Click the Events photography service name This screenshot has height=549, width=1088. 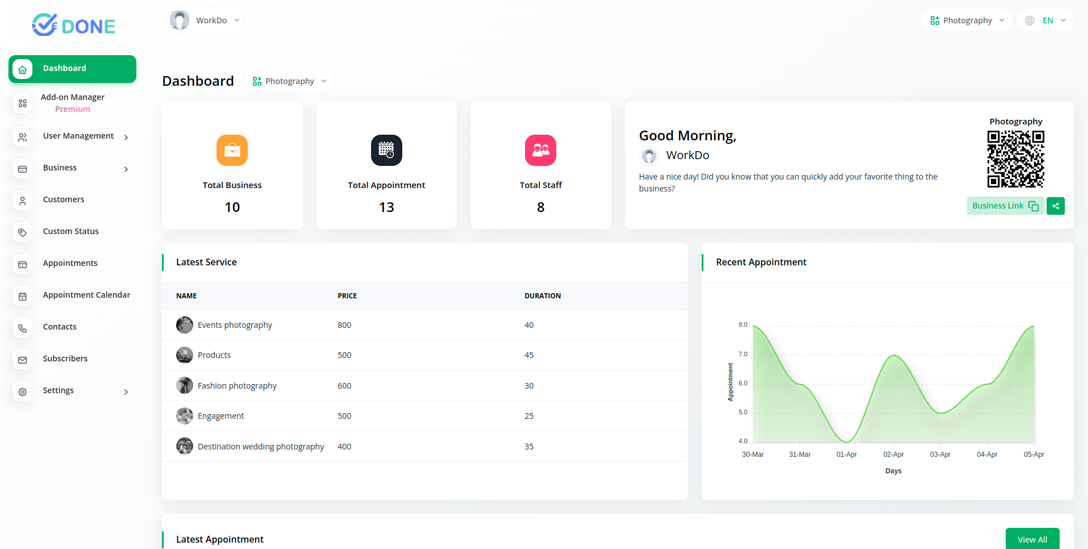coord(235,325)
